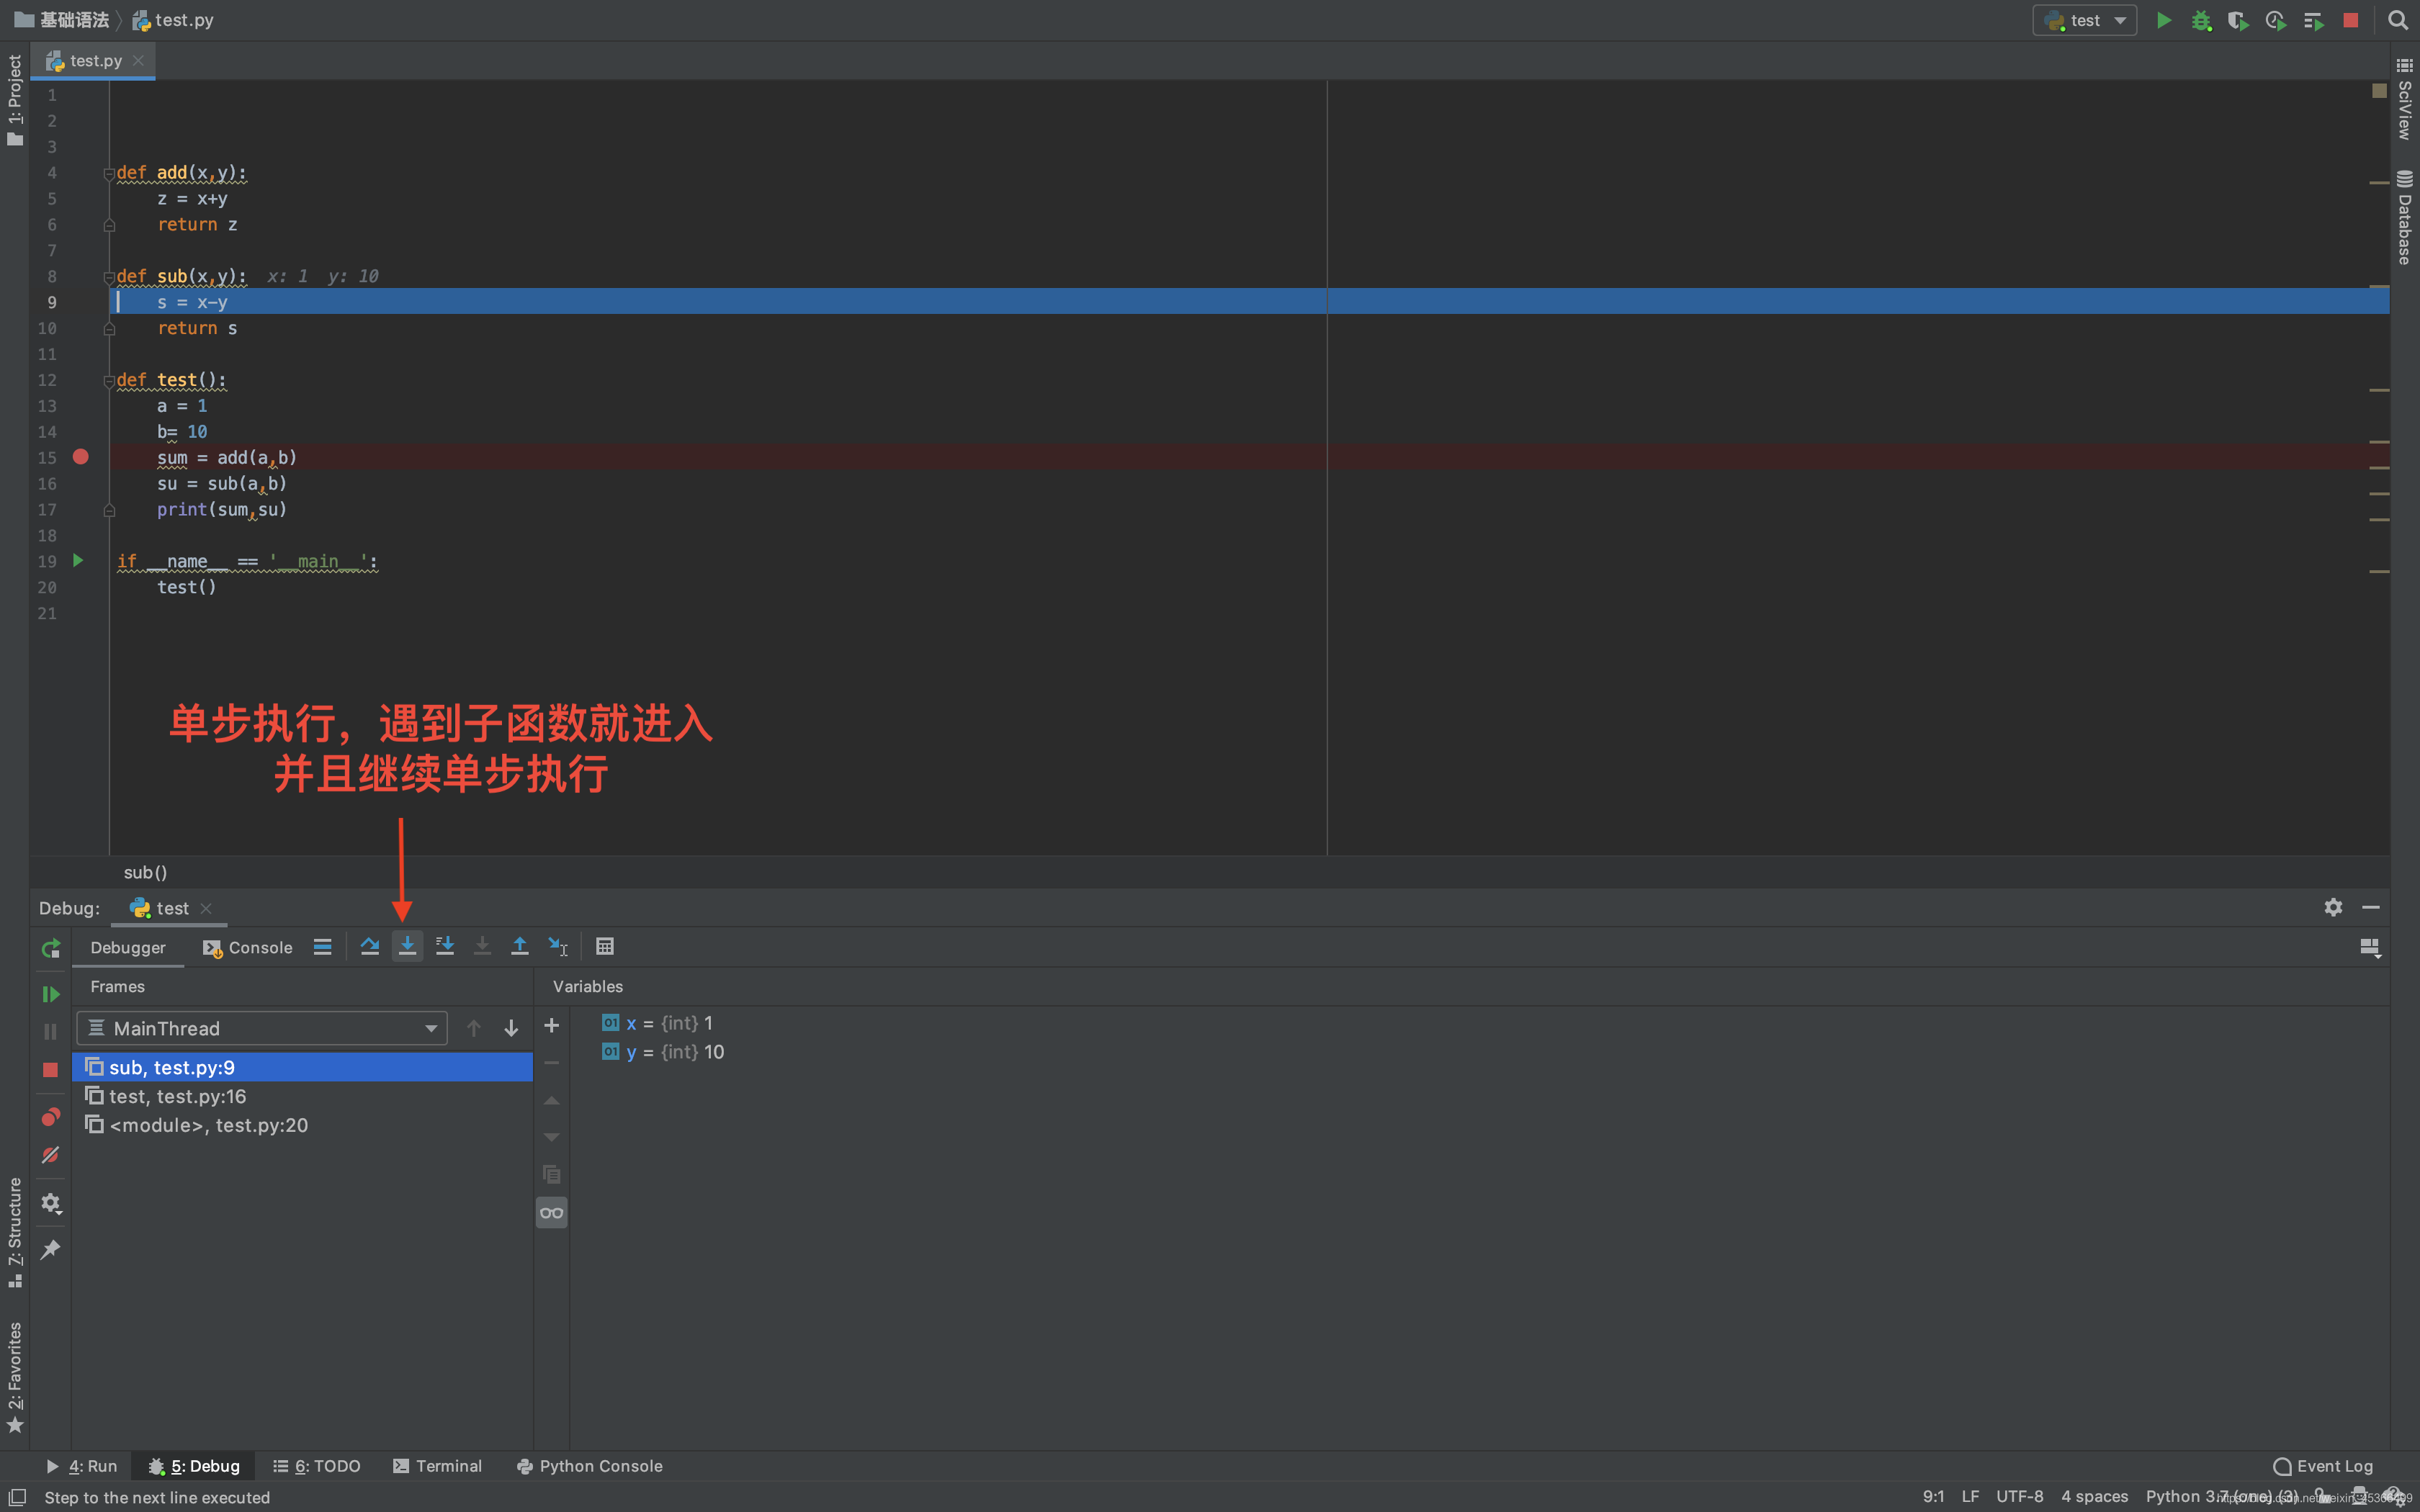Click the Run to Cursor button
The image size is (2420, 1512).
pyautogui.click(x=558, y=946)
